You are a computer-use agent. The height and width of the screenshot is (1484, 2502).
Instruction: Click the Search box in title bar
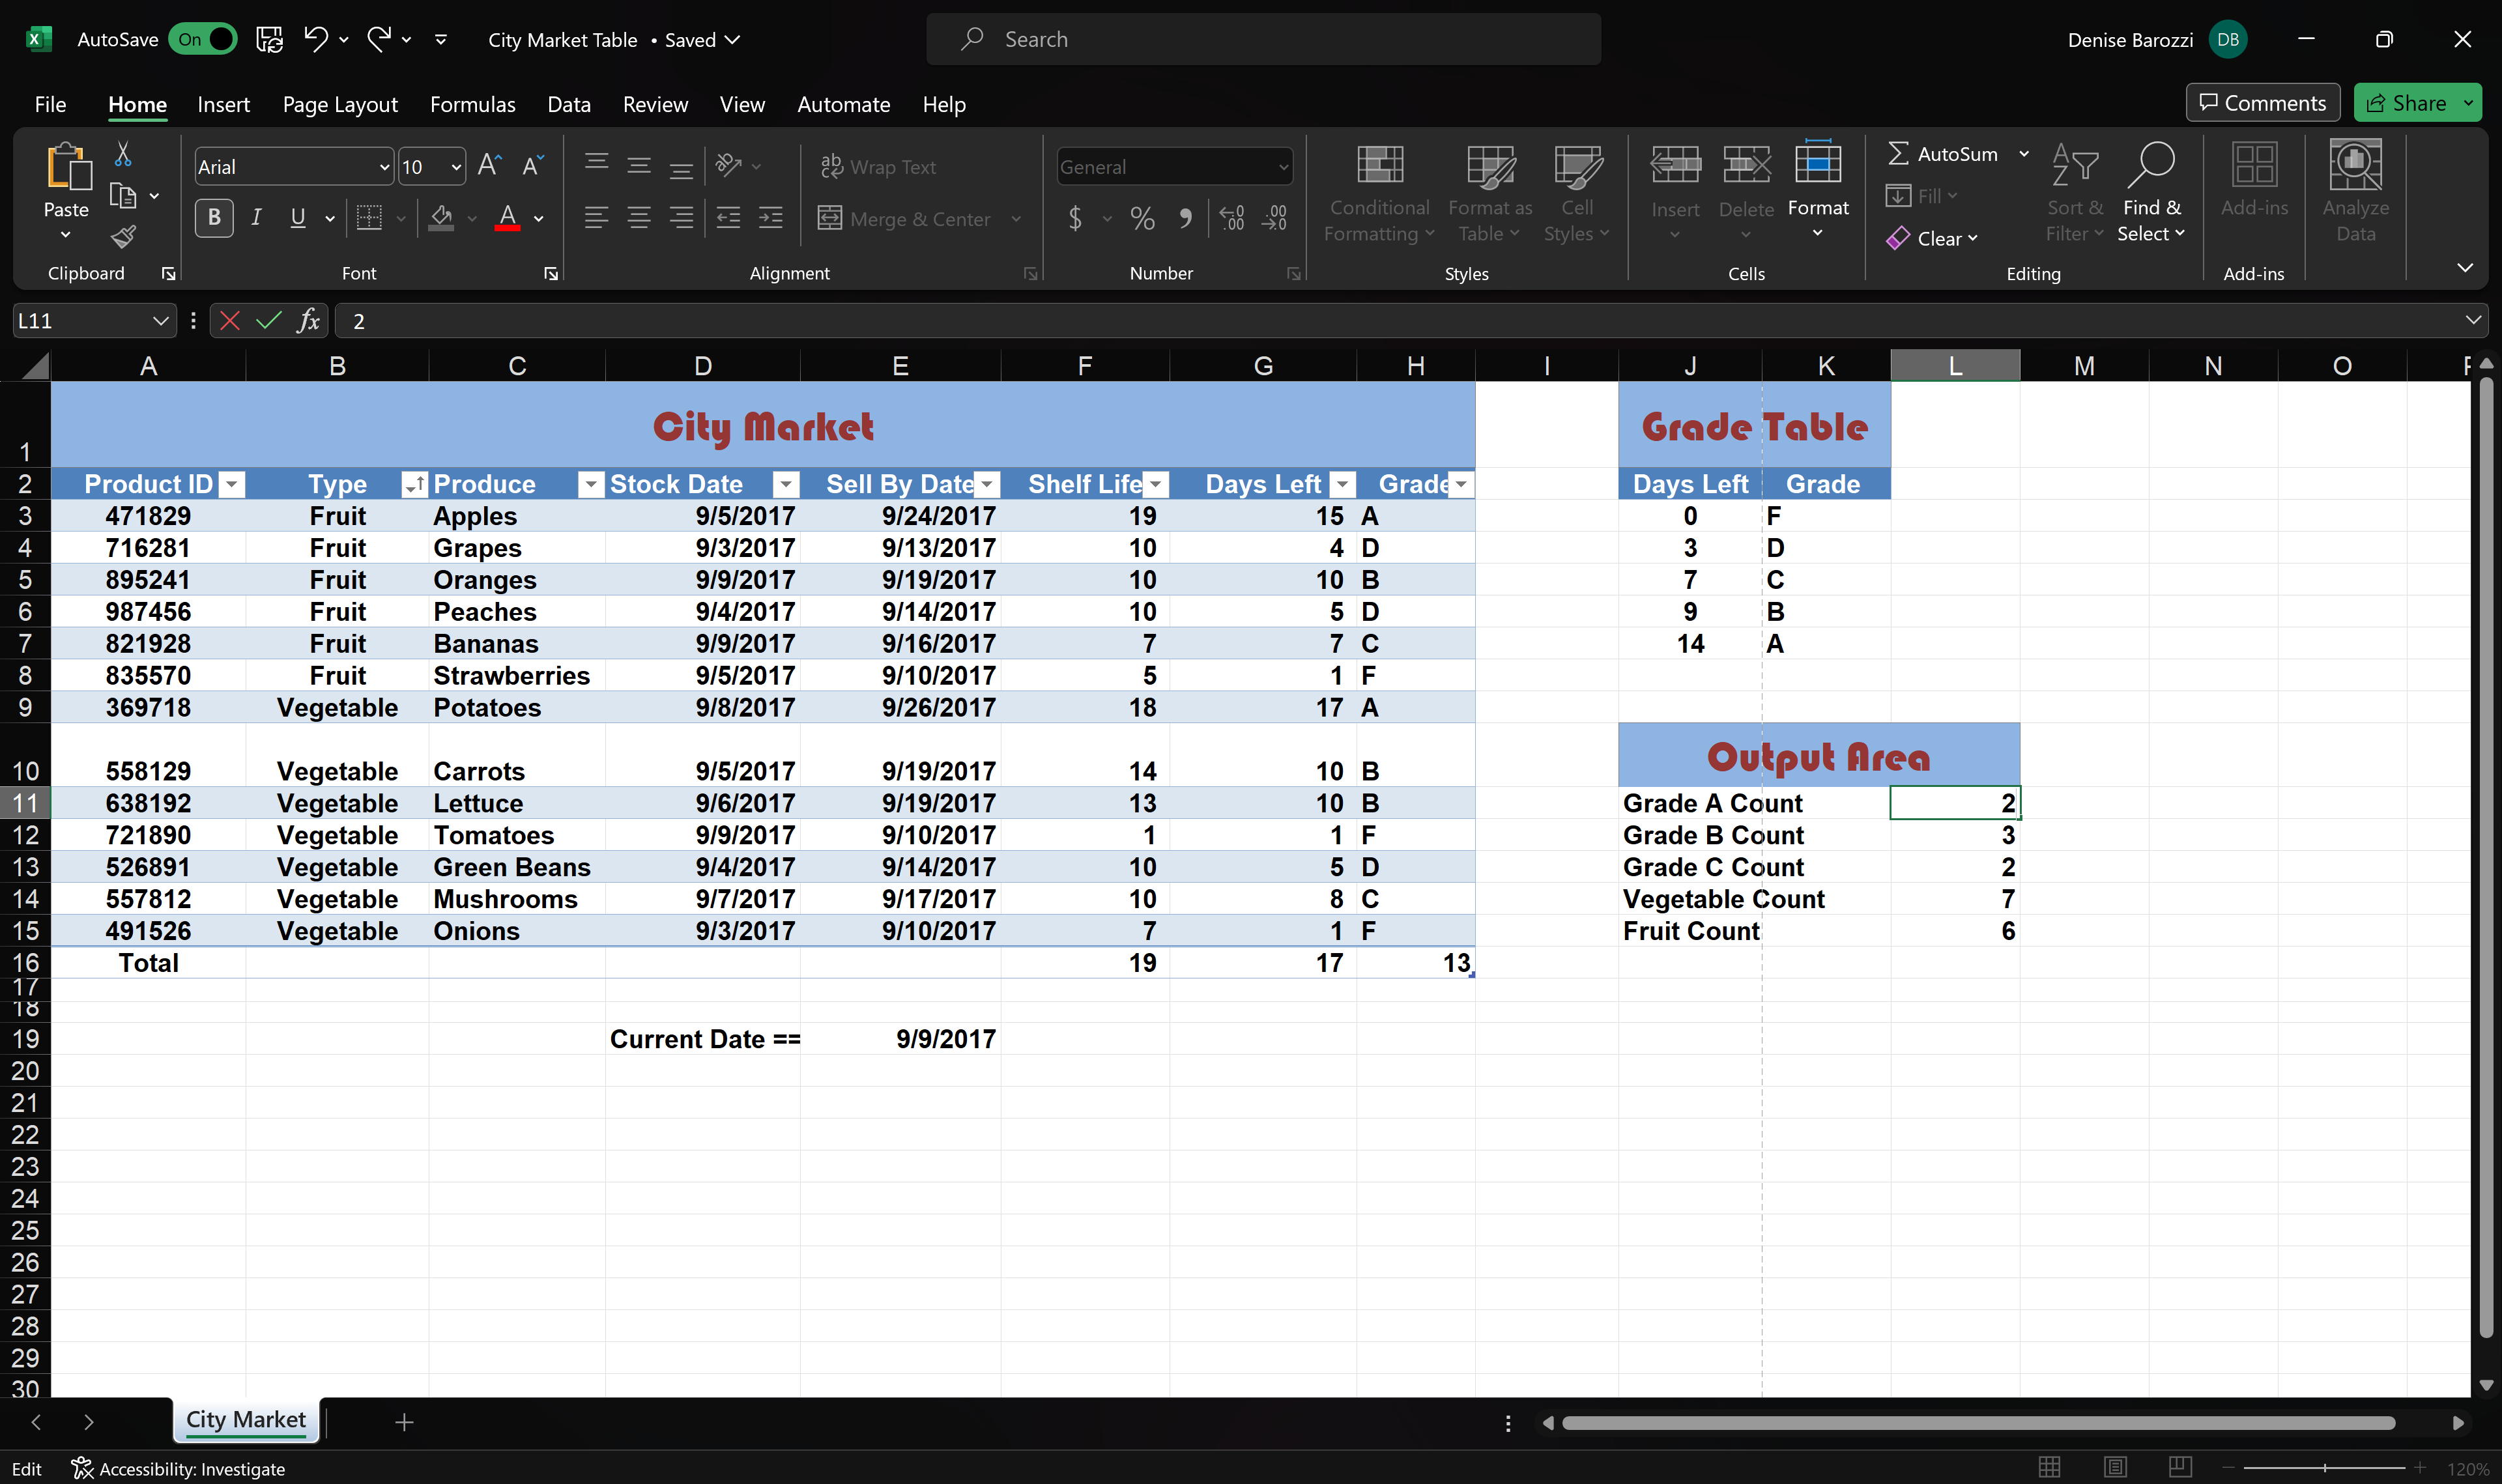pos(1262,40)
